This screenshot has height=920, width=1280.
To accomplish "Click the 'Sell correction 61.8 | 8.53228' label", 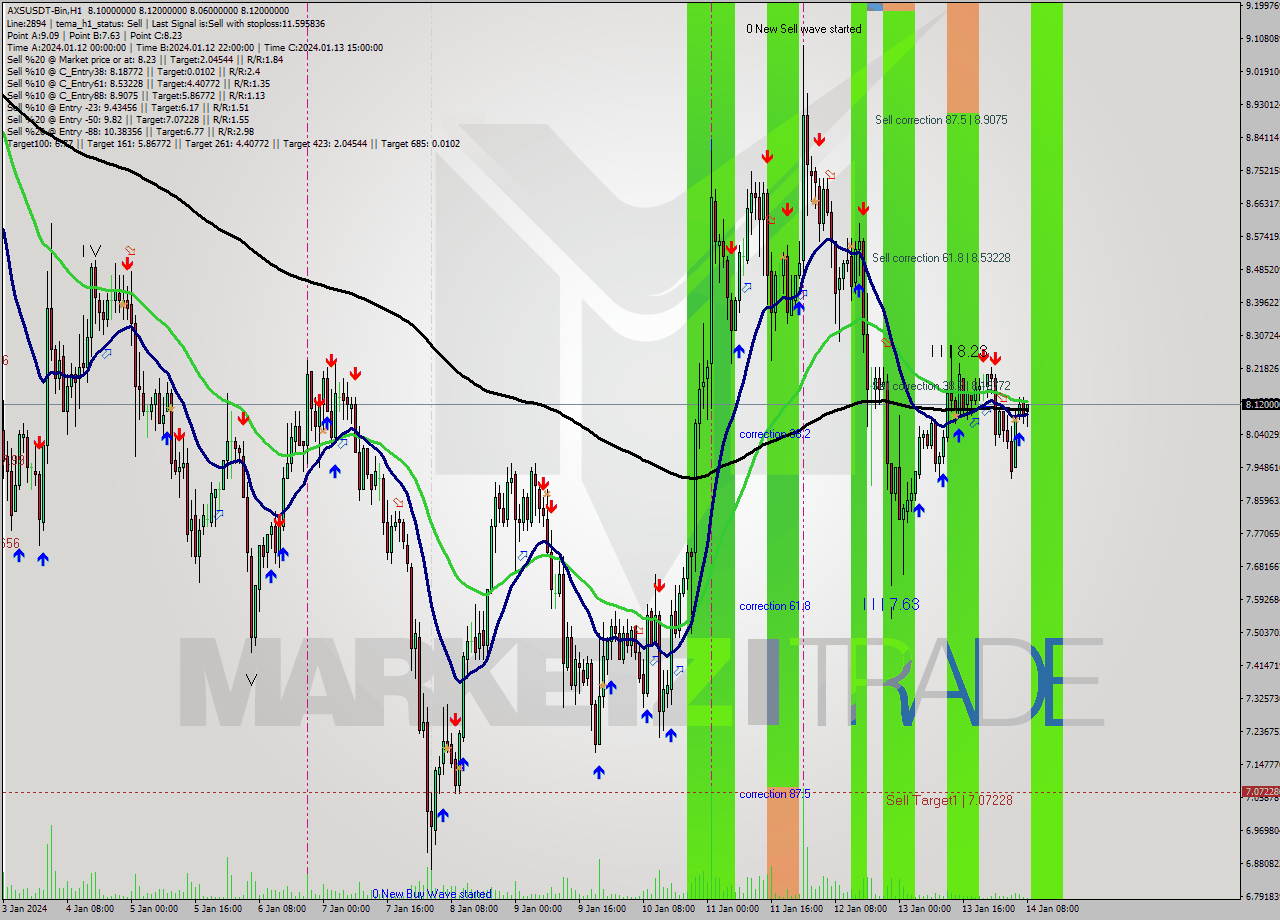I will tap(941, 258).
